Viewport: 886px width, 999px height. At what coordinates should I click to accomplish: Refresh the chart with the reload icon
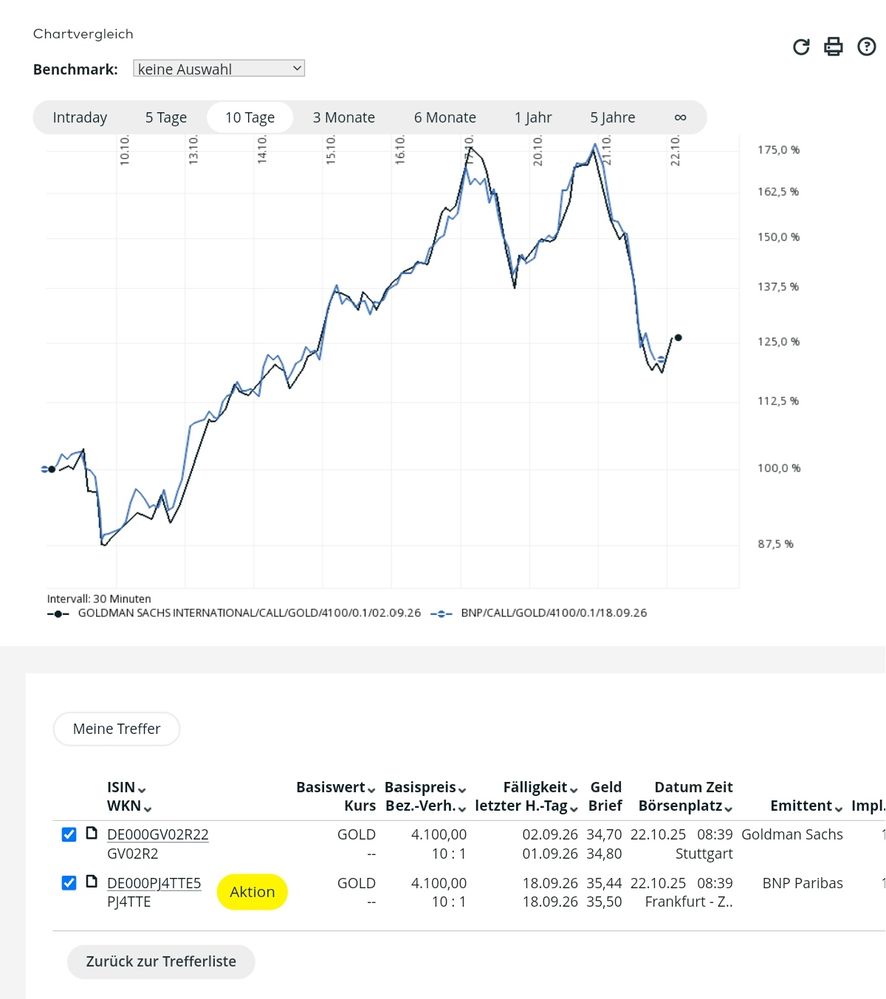tap(801, 47)
